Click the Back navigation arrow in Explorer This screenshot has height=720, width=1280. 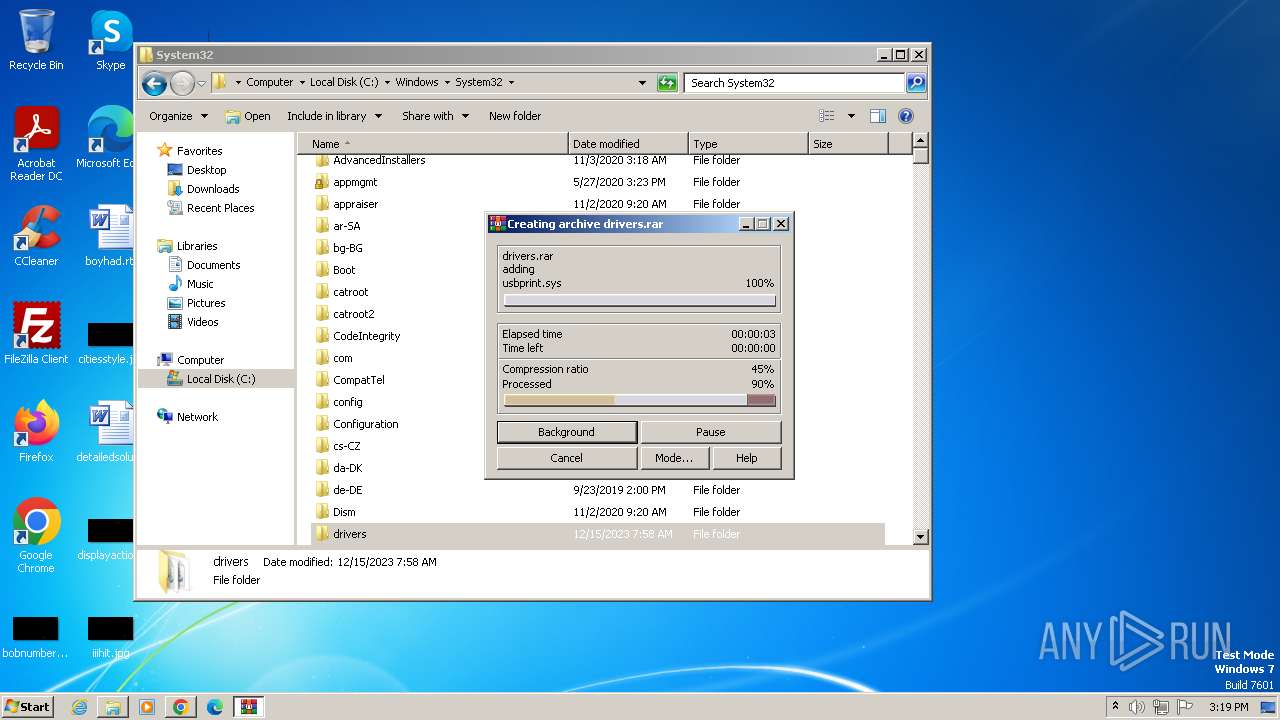pos(154,83)
